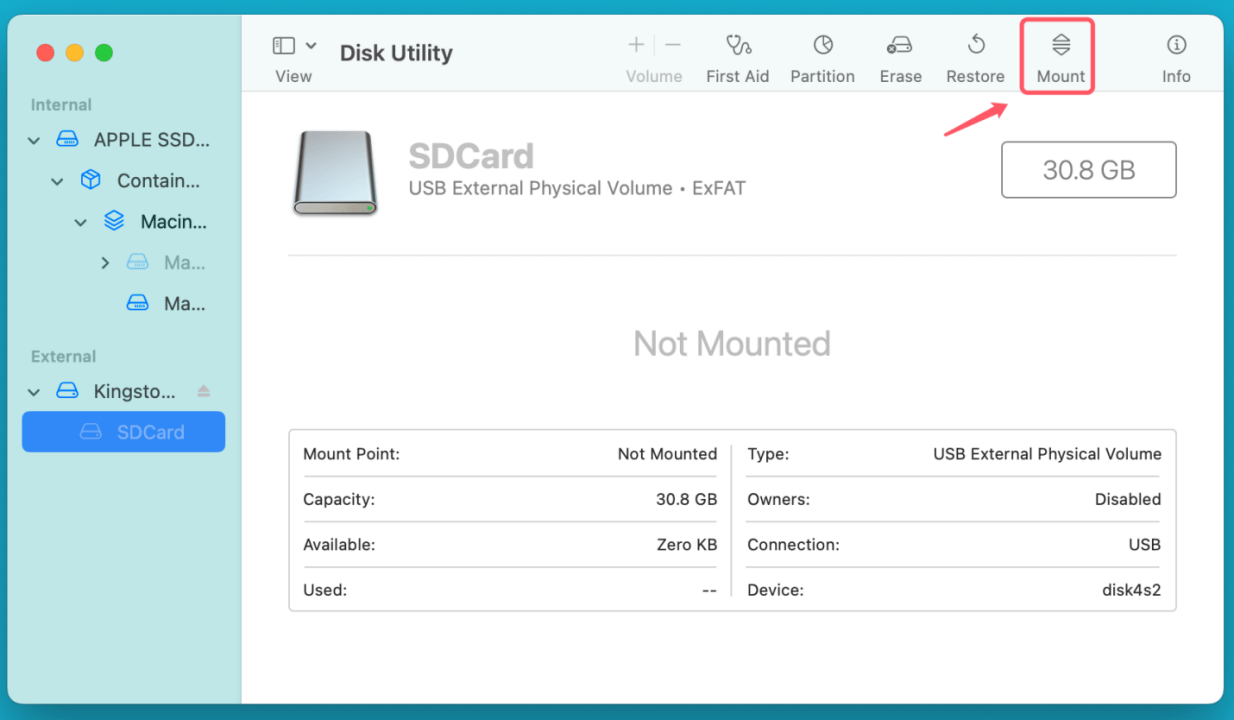
Task: Click the 30.8 GB capacity button
Action: 1088,169
